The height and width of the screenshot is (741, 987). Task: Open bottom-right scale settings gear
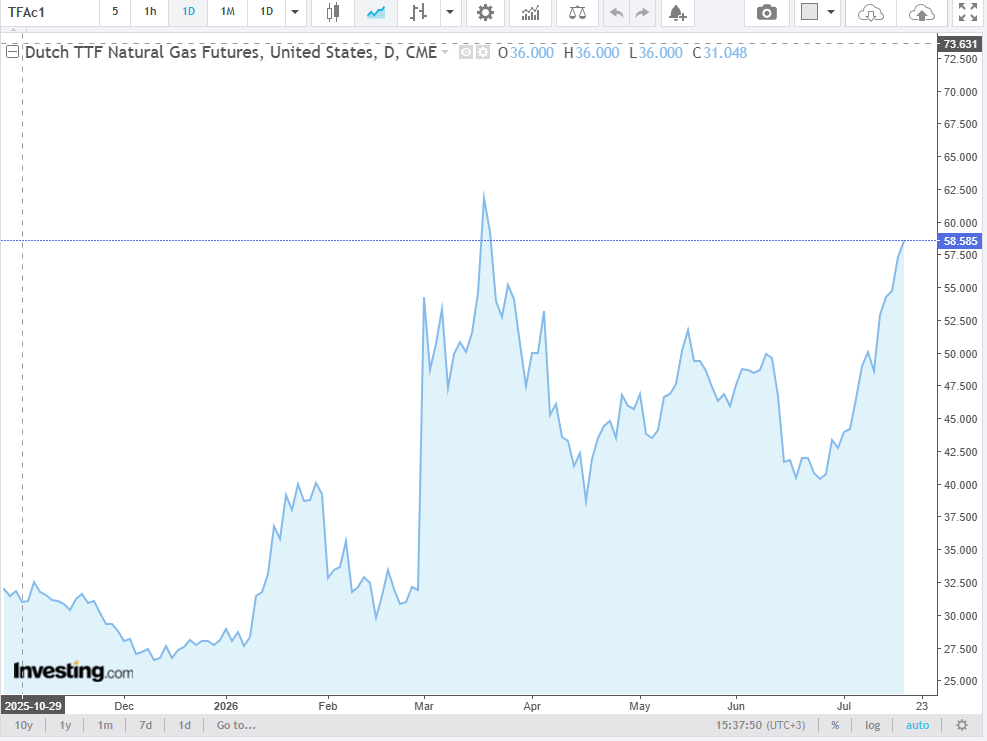pyautogui.click(x=962, y=725)
